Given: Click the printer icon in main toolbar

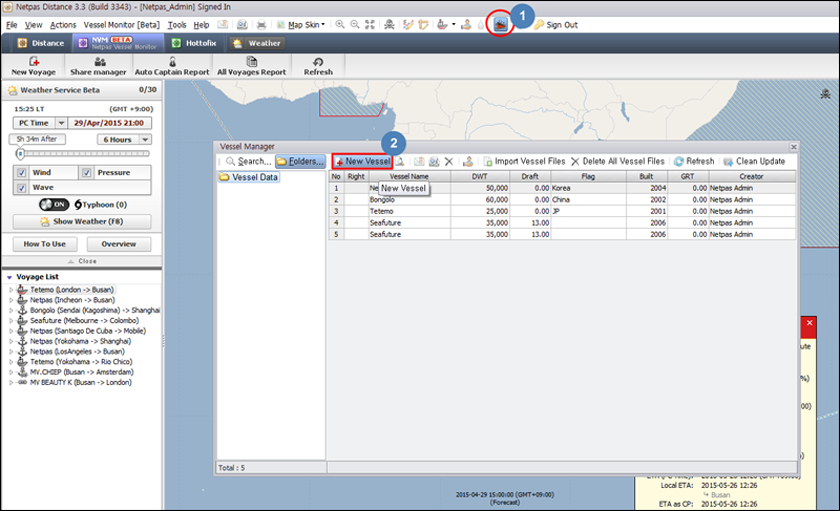Looking at the screenshot, I should (x=261, y=25).
